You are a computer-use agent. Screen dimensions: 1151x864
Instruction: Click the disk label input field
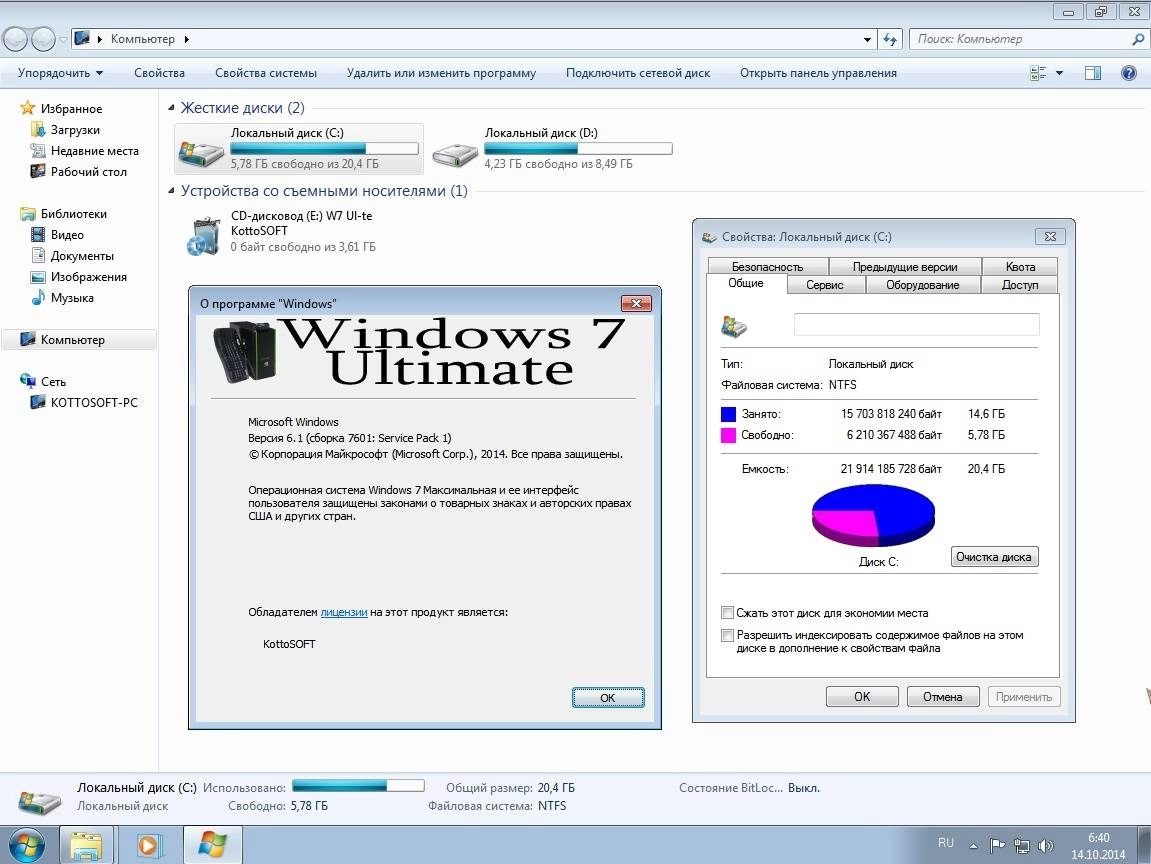pyautogui.click(x=916, y=324)
